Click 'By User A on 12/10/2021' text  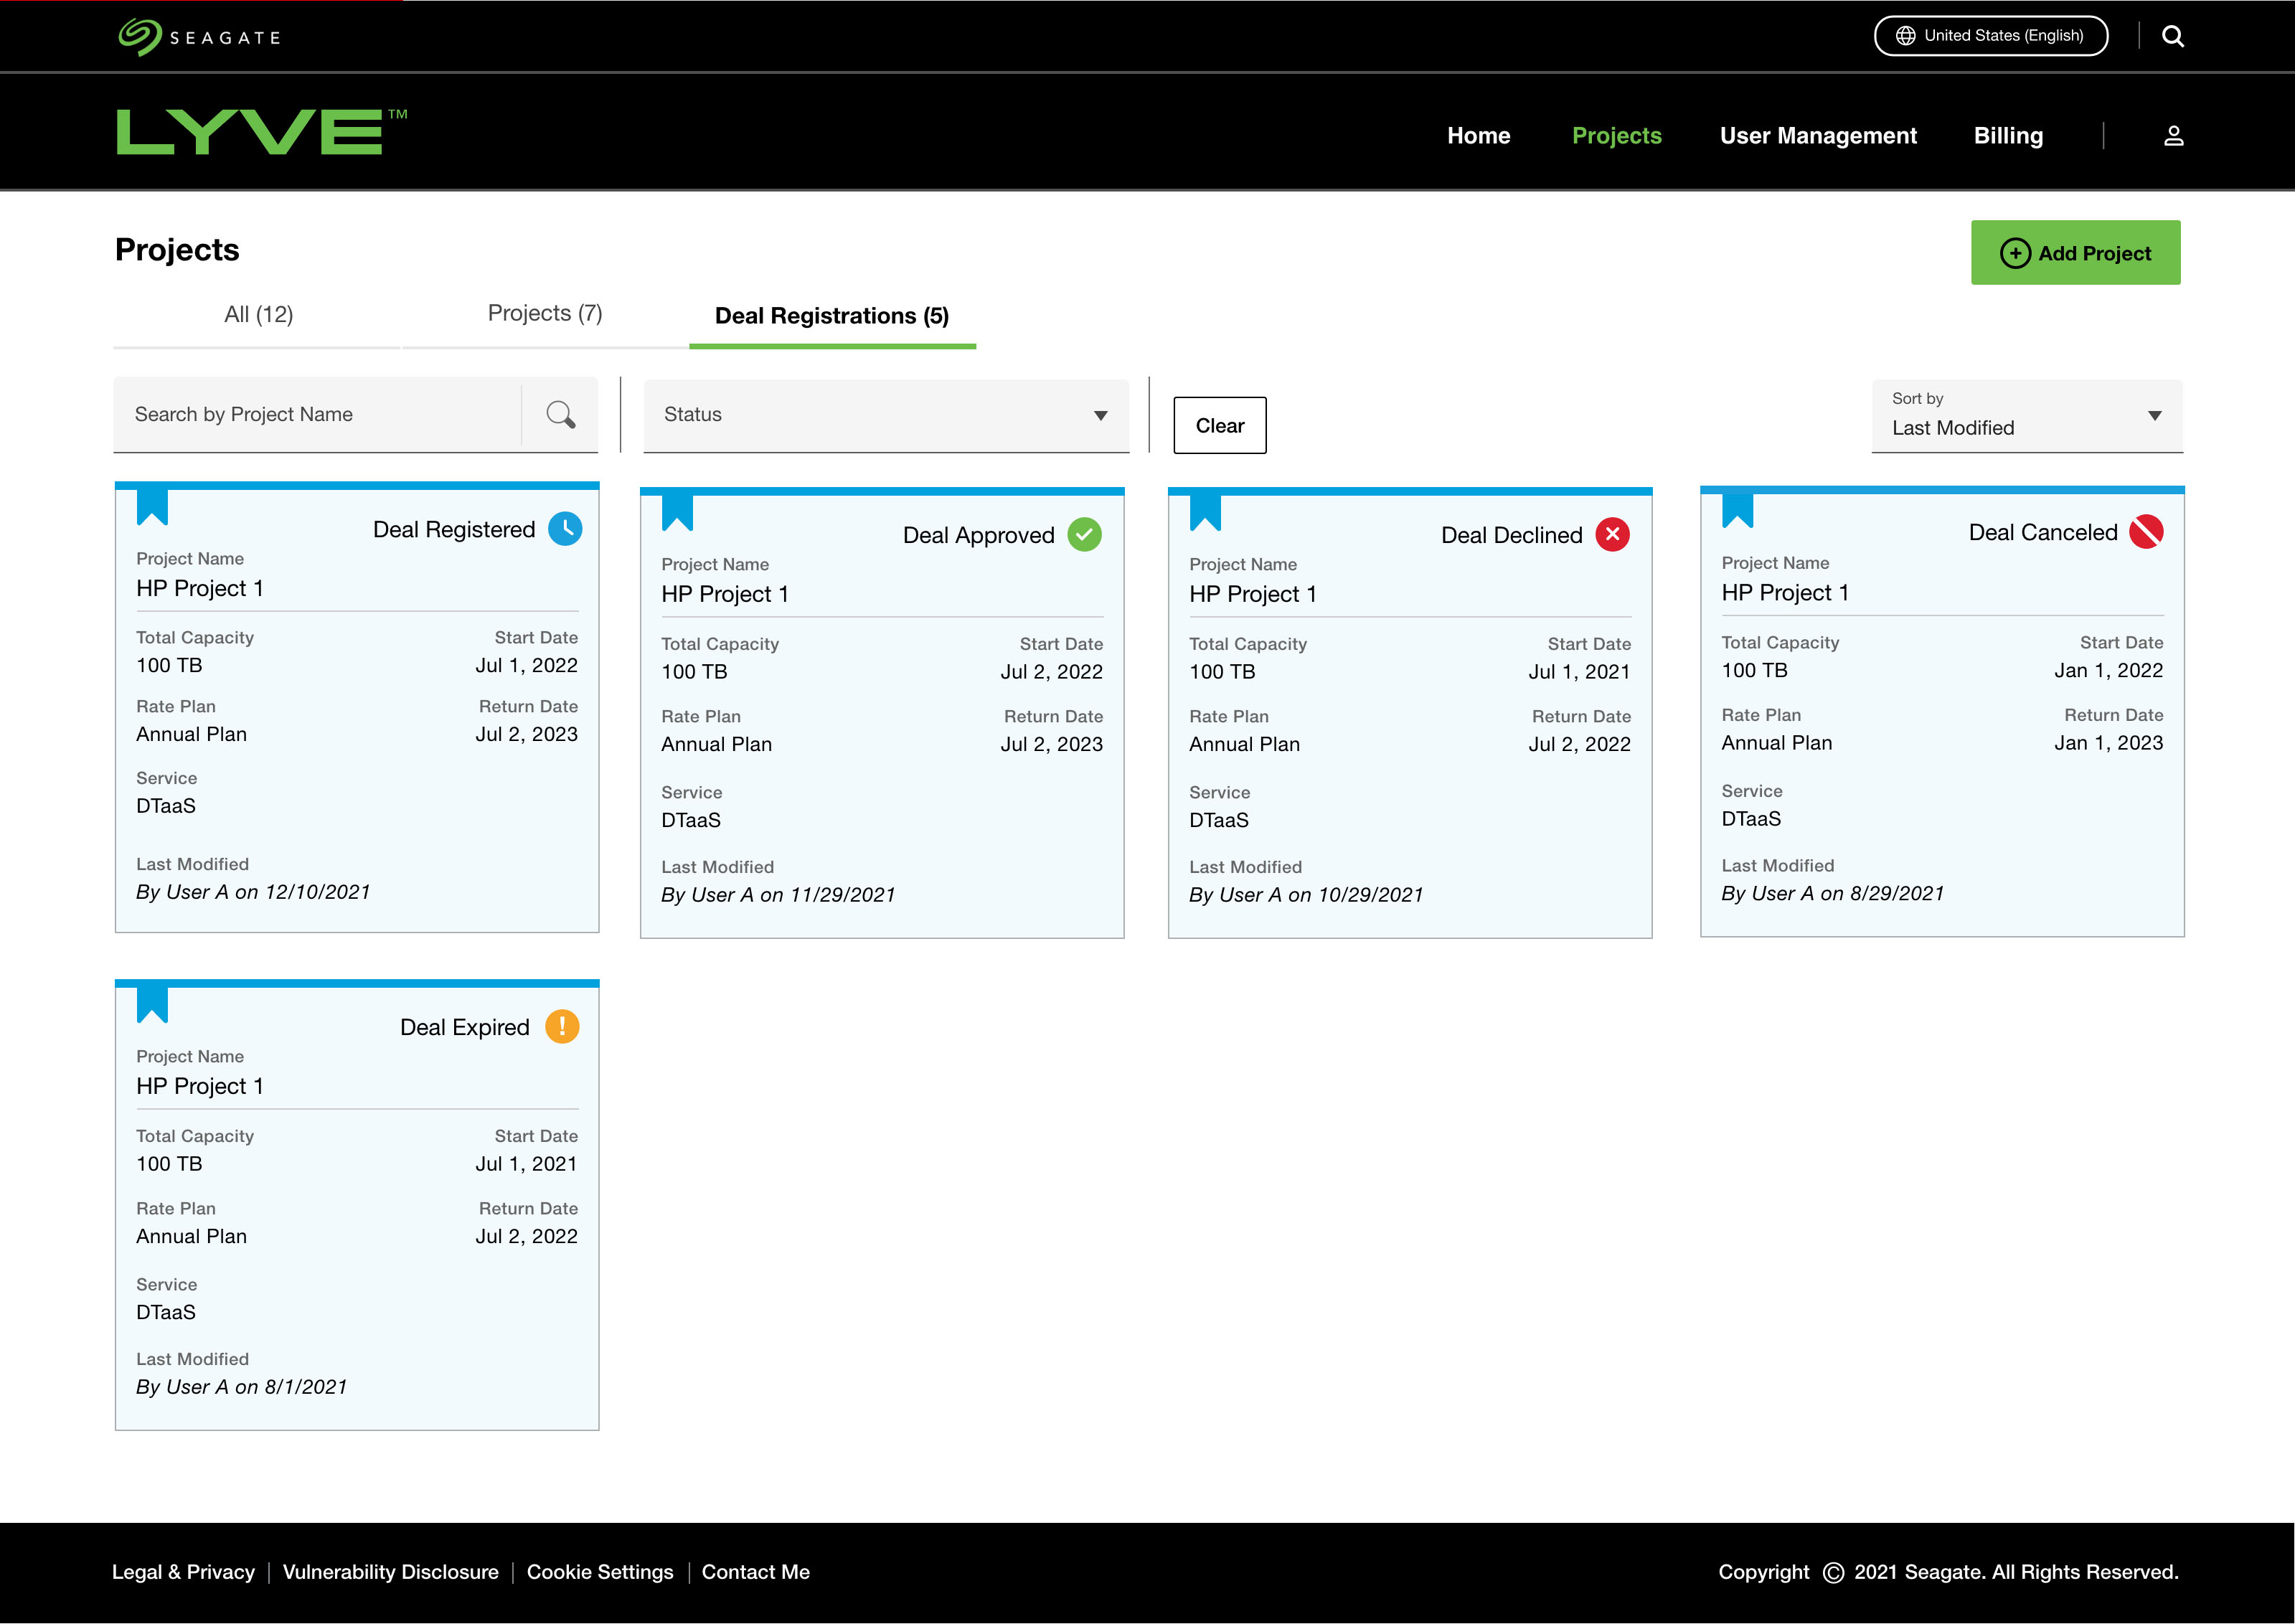(253, 892)
